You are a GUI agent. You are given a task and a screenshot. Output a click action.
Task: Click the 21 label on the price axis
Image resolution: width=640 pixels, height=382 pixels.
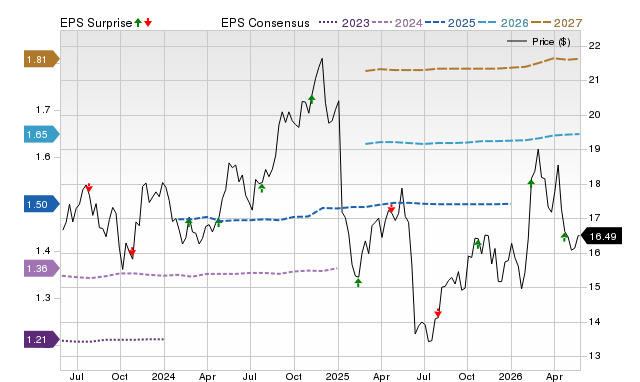click(x=595, y=80)
